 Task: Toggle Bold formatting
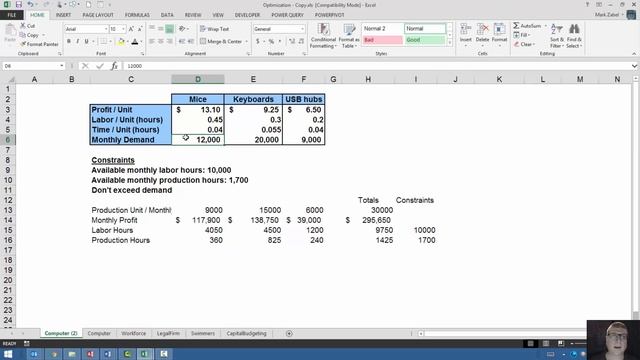69,41
